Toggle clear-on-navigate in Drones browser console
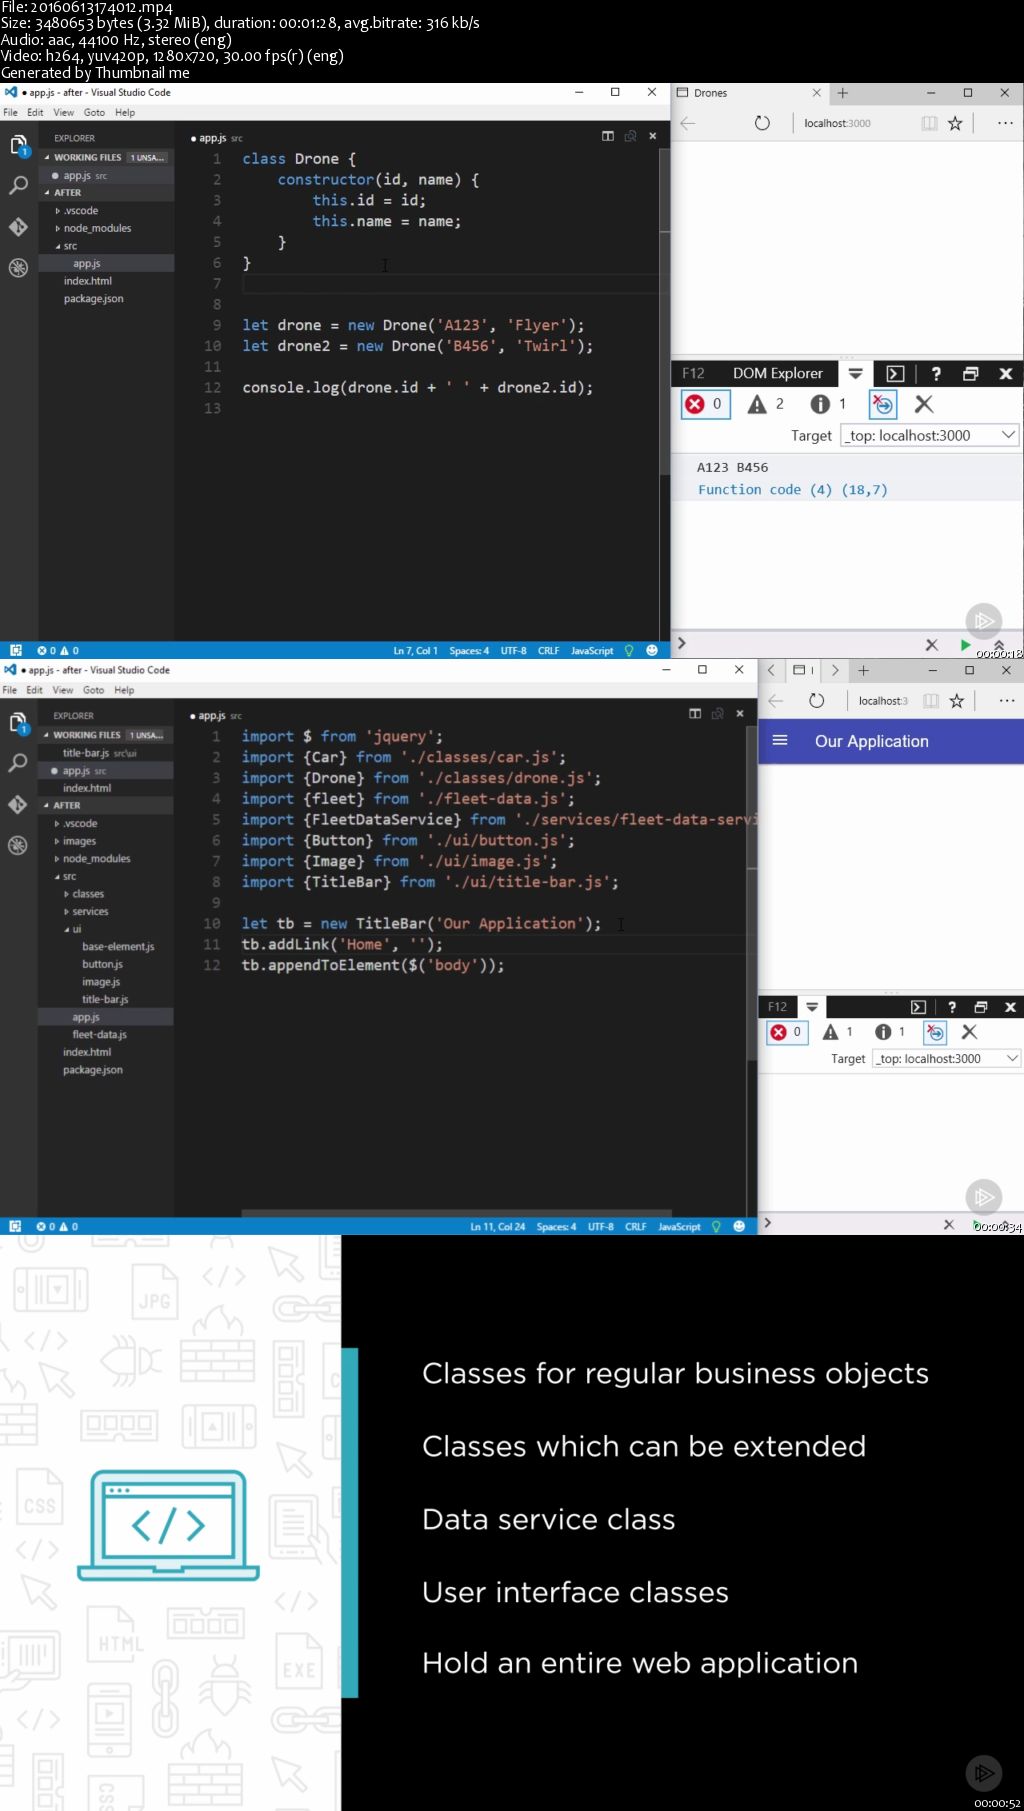Screen dimensions: 1024x1811 (883, 404)
